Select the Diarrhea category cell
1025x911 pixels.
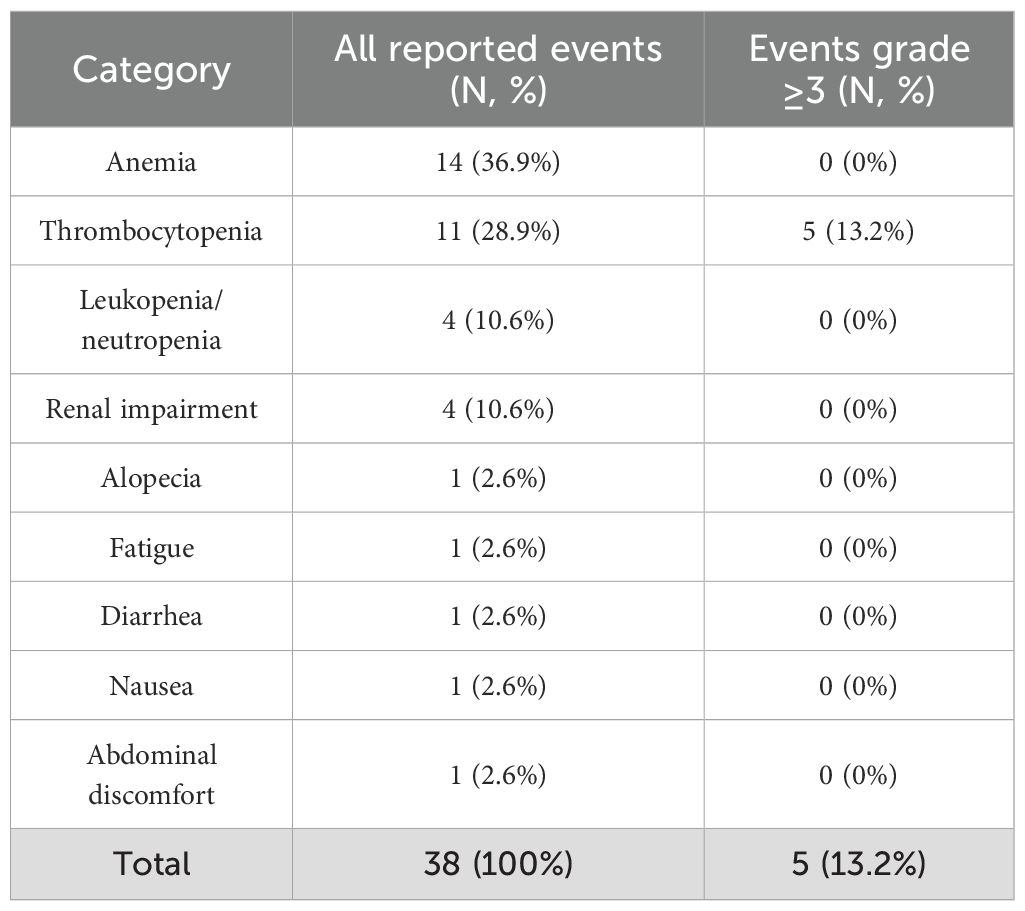151,616
